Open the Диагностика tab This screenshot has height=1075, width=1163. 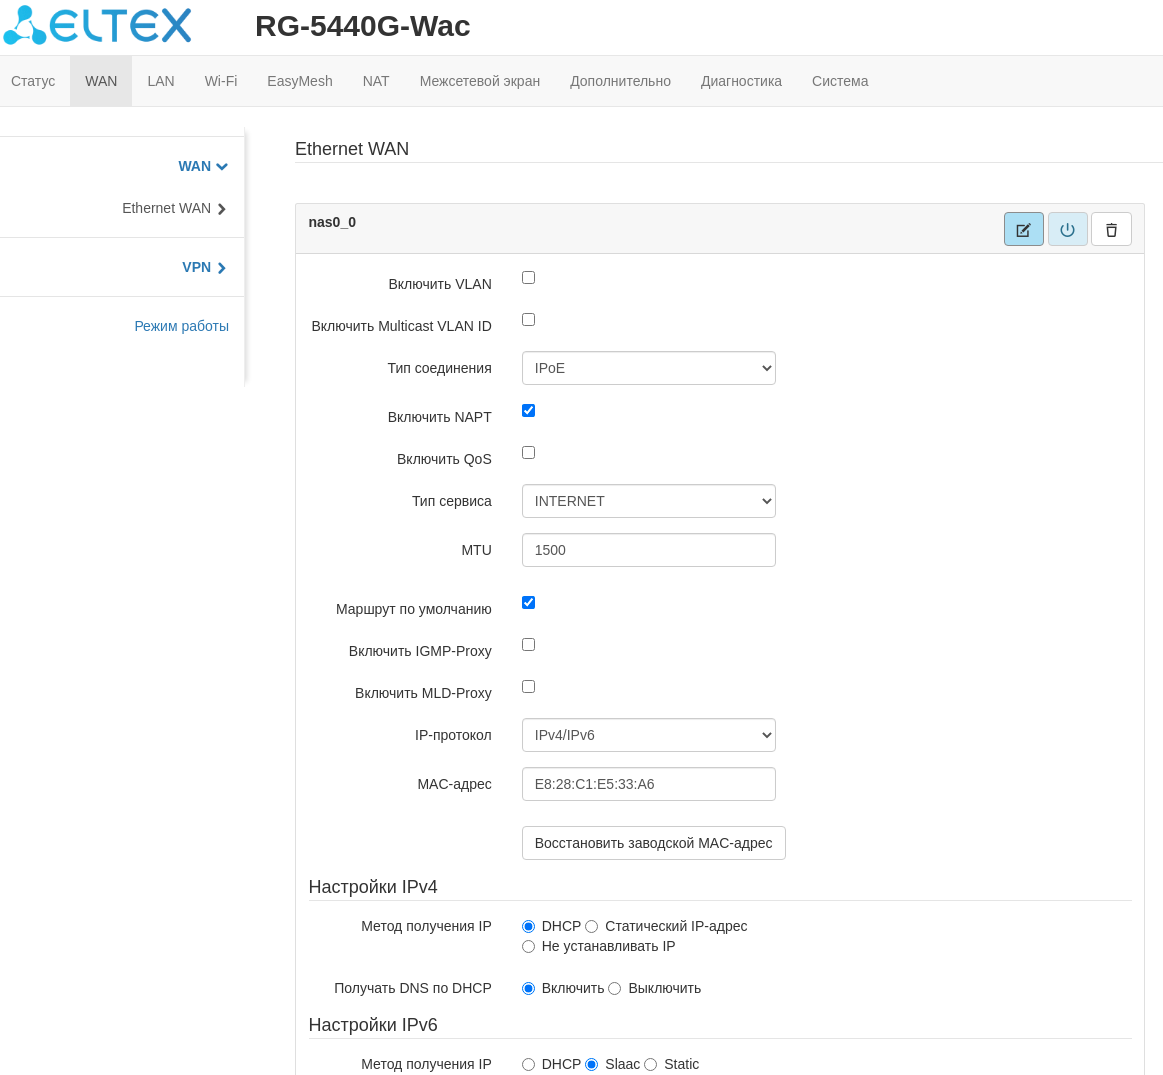coord(741,81)
